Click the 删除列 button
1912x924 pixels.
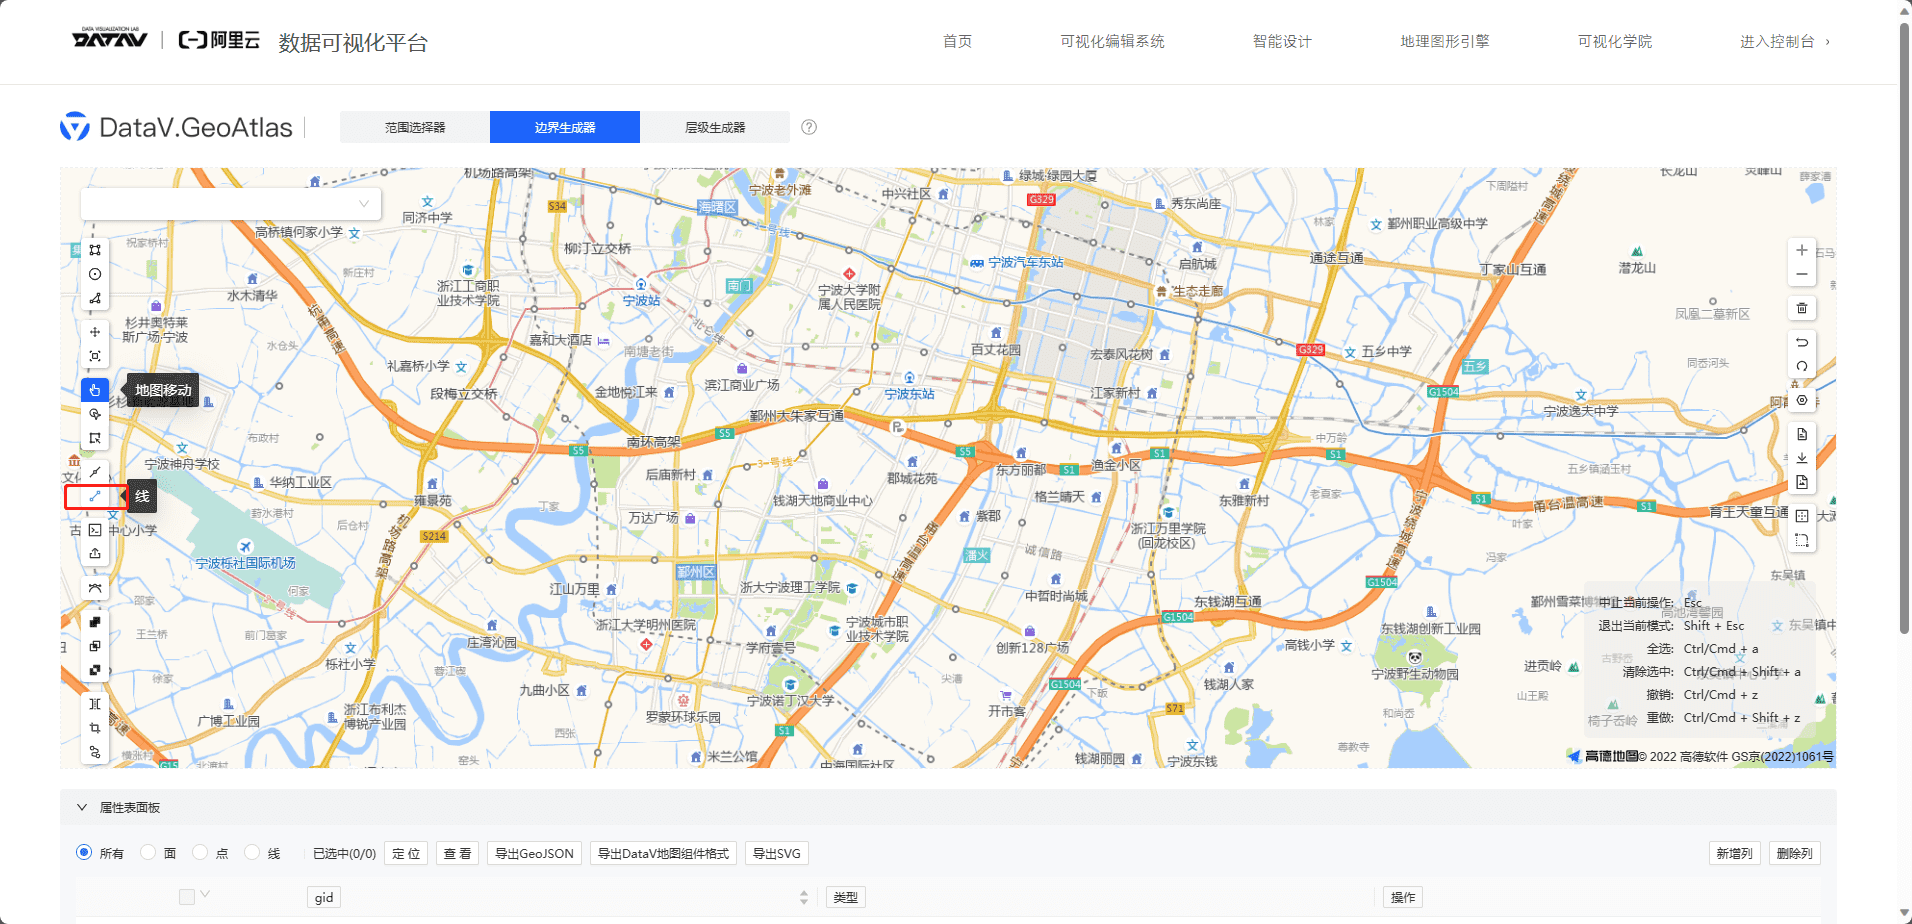tap(1795, 853)
